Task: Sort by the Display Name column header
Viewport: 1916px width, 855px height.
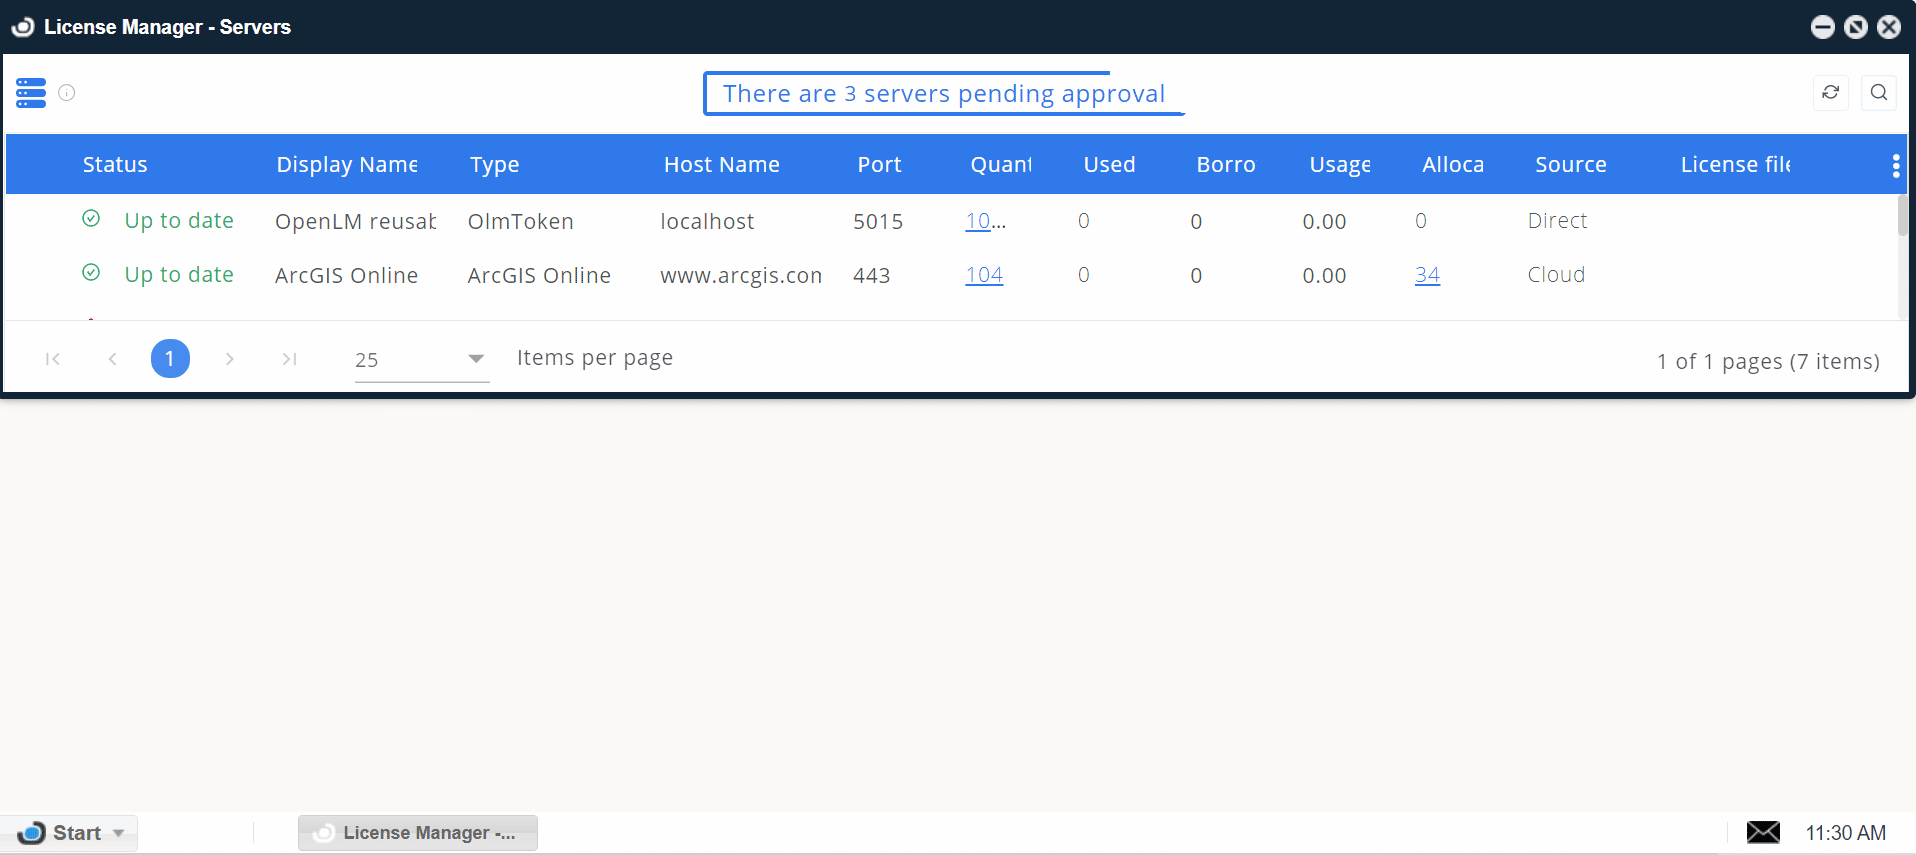Action: (346, 165)
